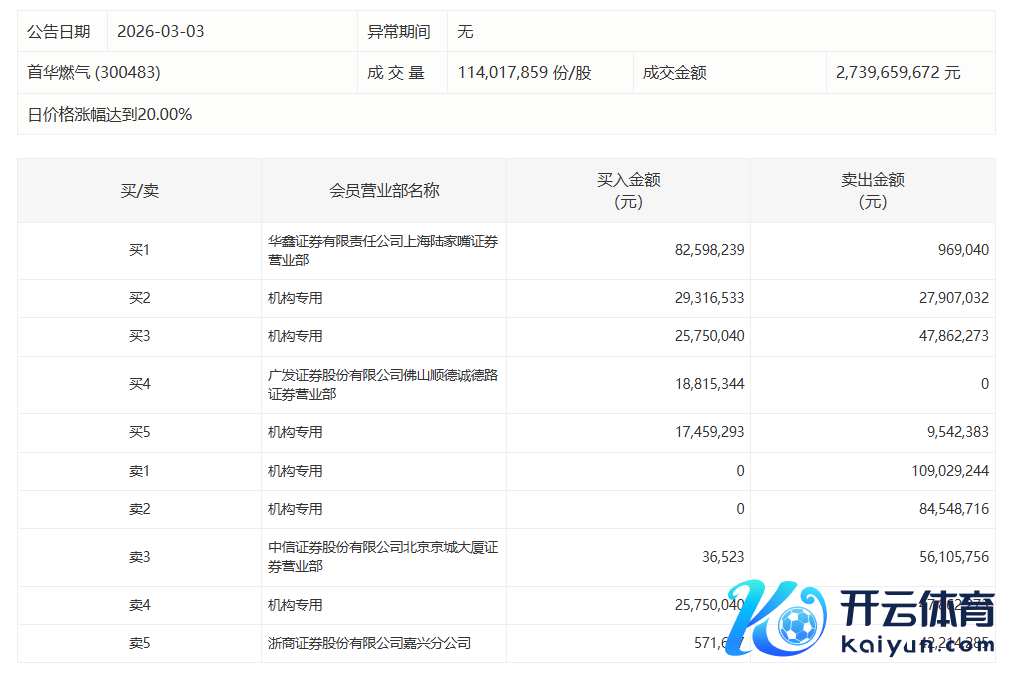Image resolution: width=1010 pixels, height=678 pixels.
Task: Select the 买2 机构专用 row name
Action: pyautogui.click(x=295, y=298)
